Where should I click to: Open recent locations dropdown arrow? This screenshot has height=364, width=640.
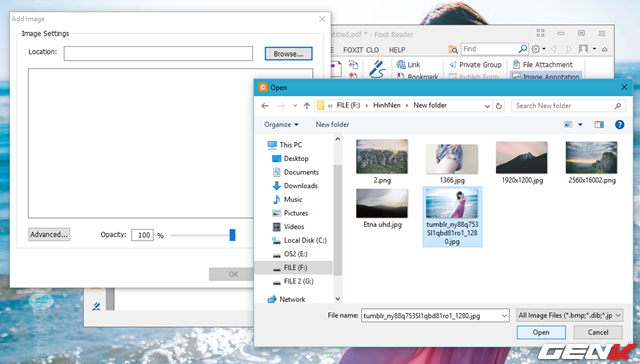pyautogui.click(x=295, y=106)
